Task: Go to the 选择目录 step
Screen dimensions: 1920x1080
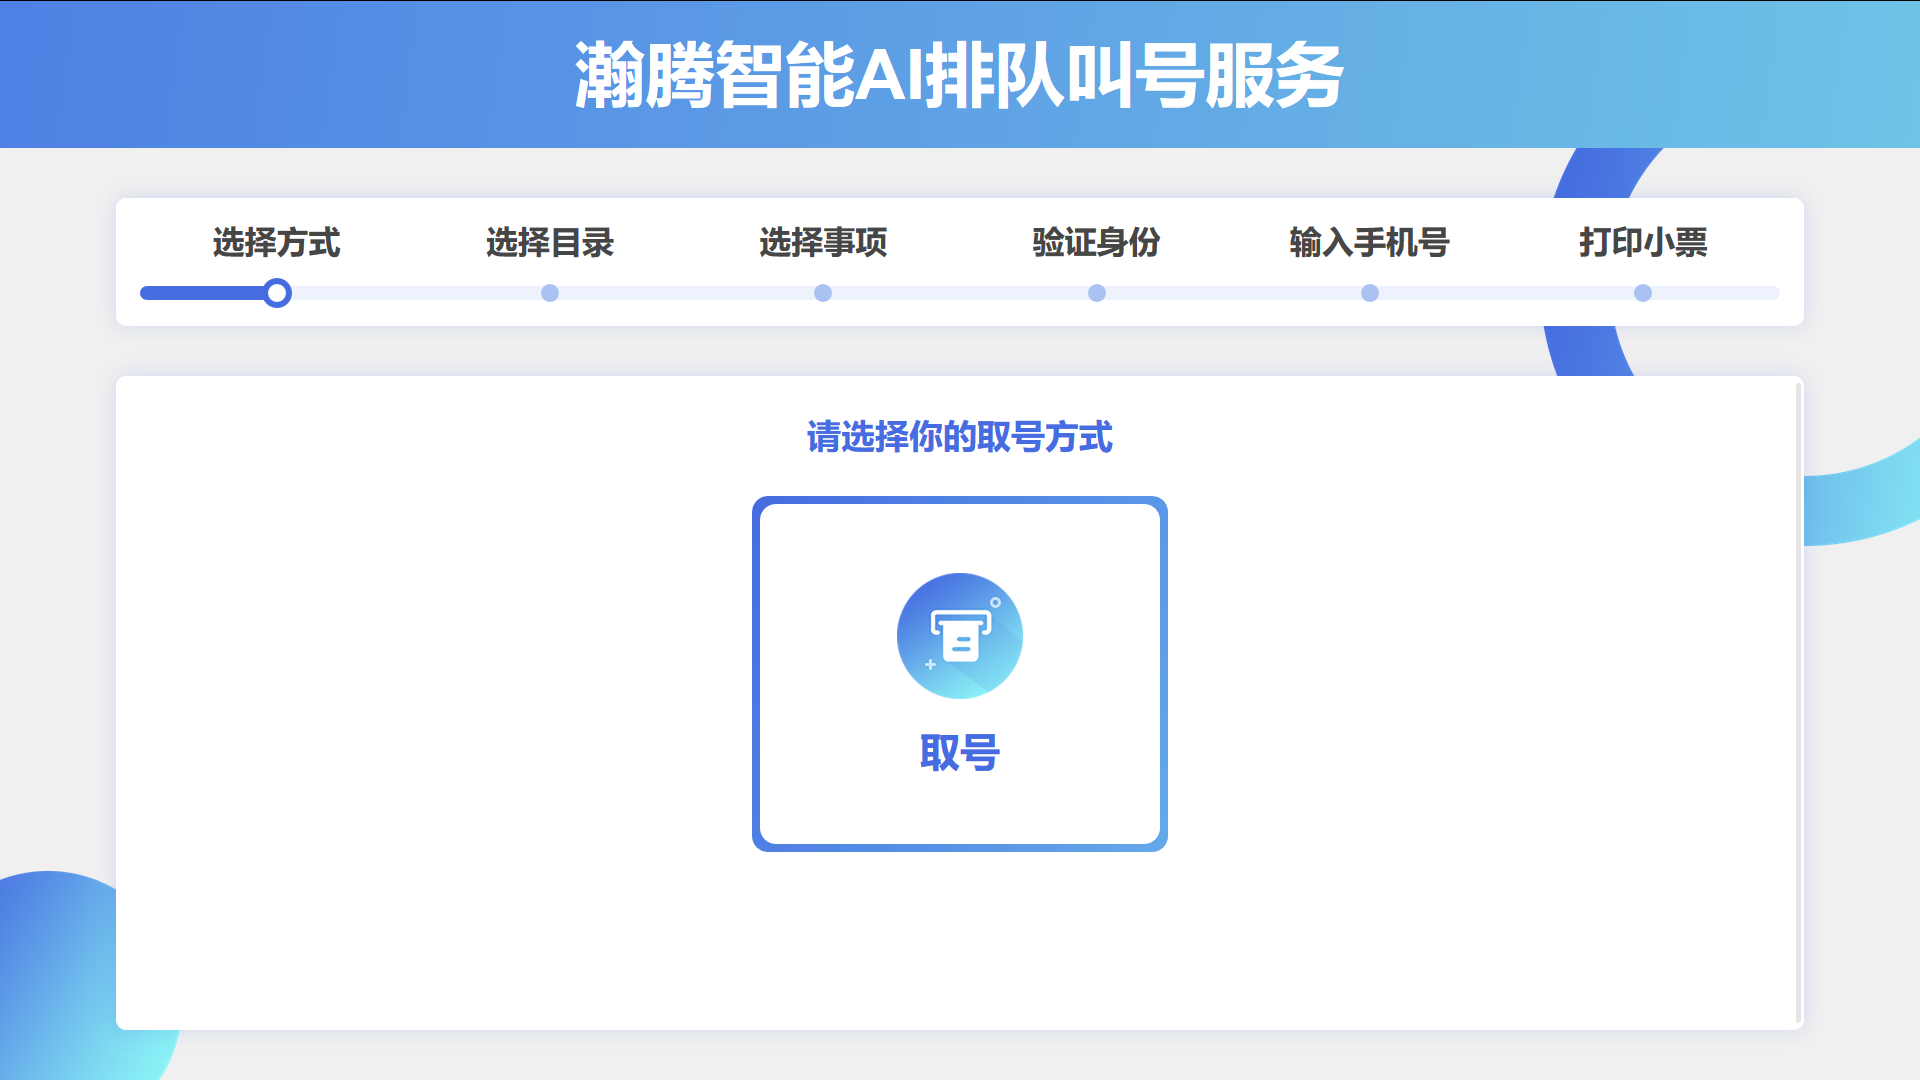Action: click(550, 243)
